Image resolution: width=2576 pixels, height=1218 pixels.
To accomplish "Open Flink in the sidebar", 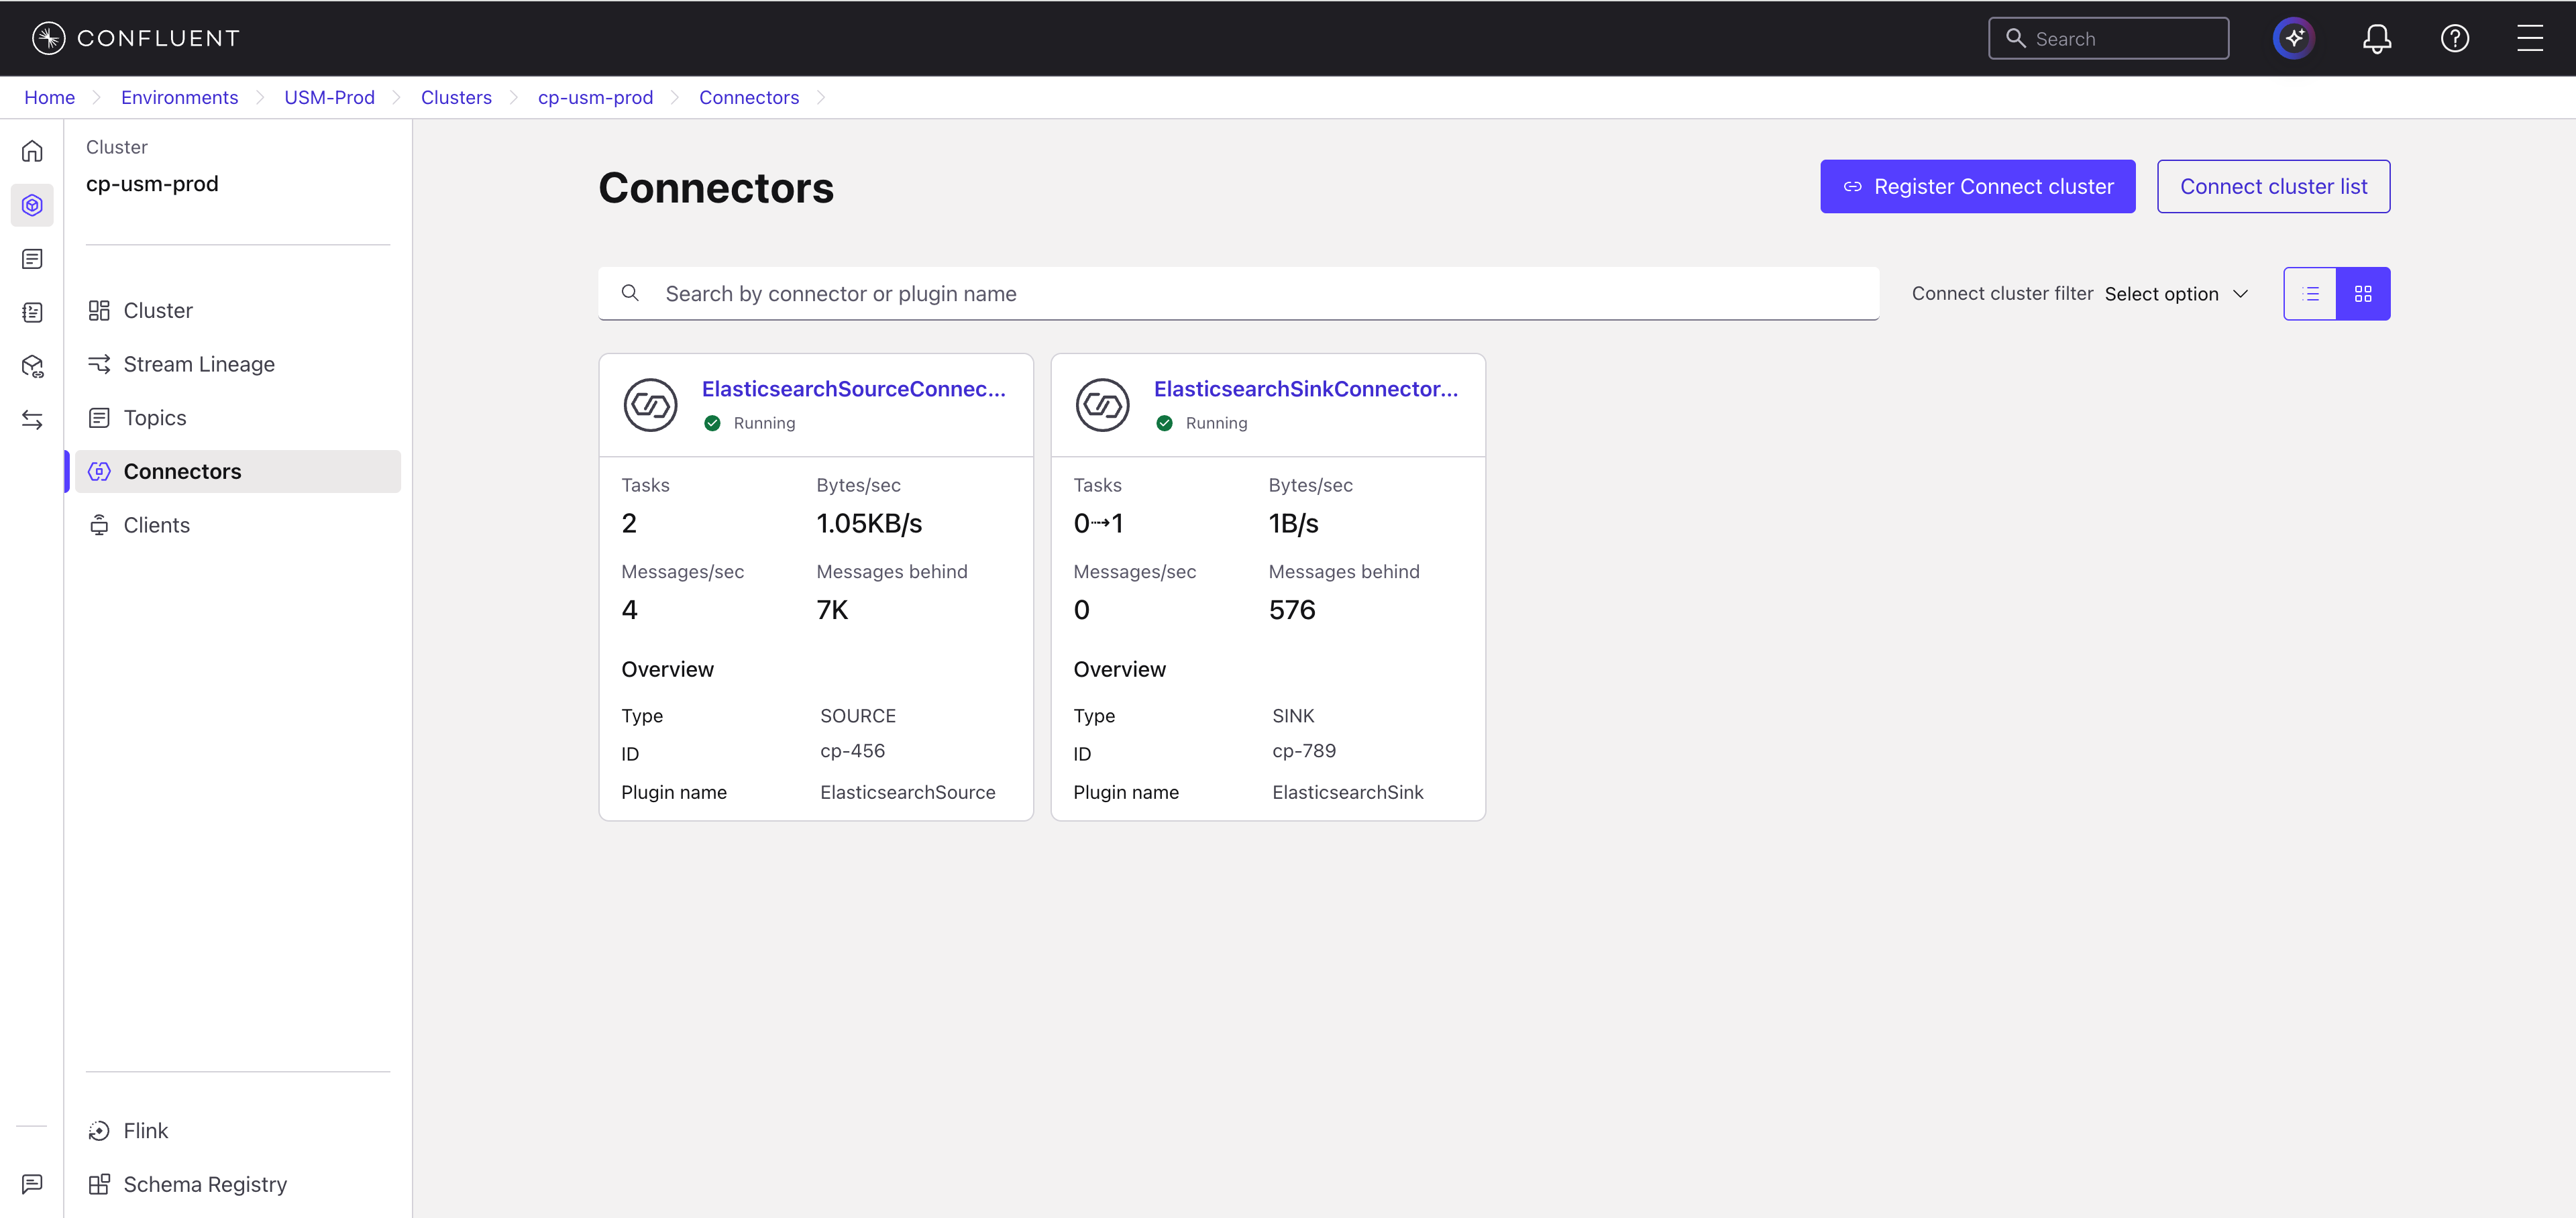I will point(238,1130).
